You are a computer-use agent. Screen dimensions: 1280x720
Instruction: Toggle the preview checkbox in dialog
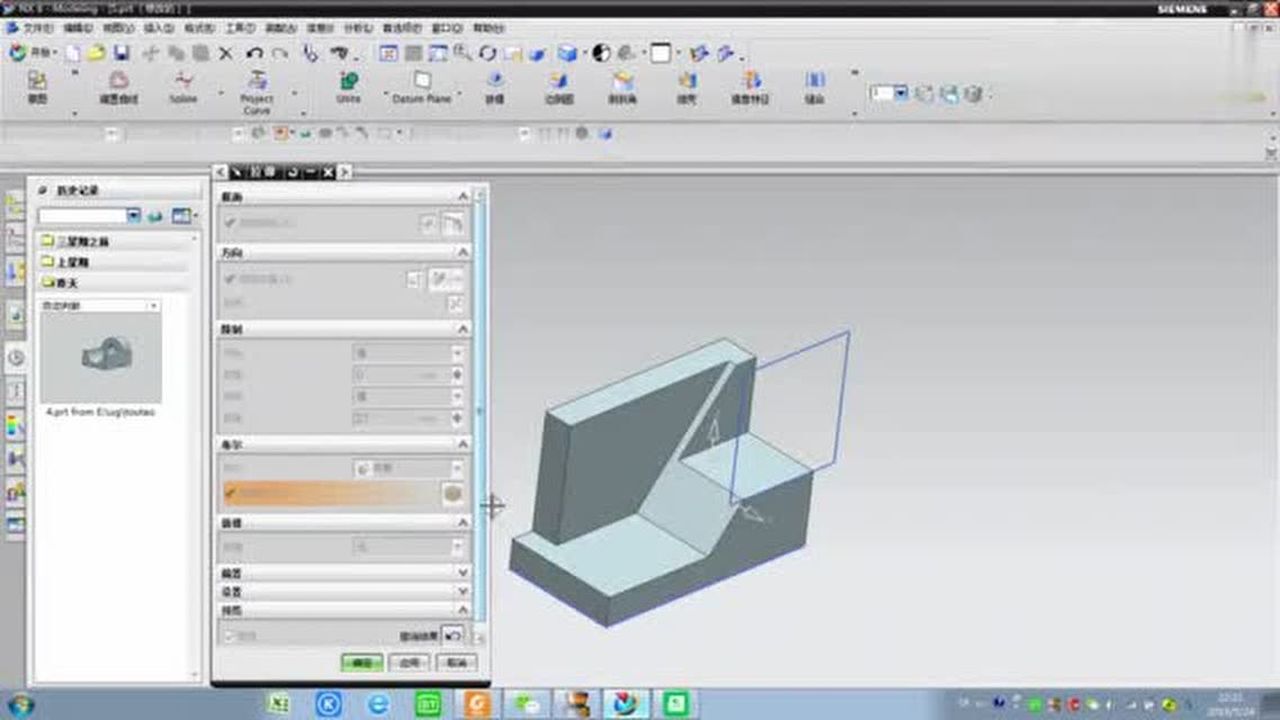click(x=231, y=635)
